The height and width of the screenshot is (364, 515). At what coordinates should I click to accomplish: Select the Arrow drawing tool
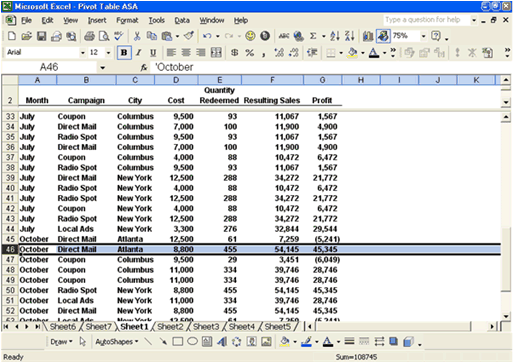pos(163,341)
